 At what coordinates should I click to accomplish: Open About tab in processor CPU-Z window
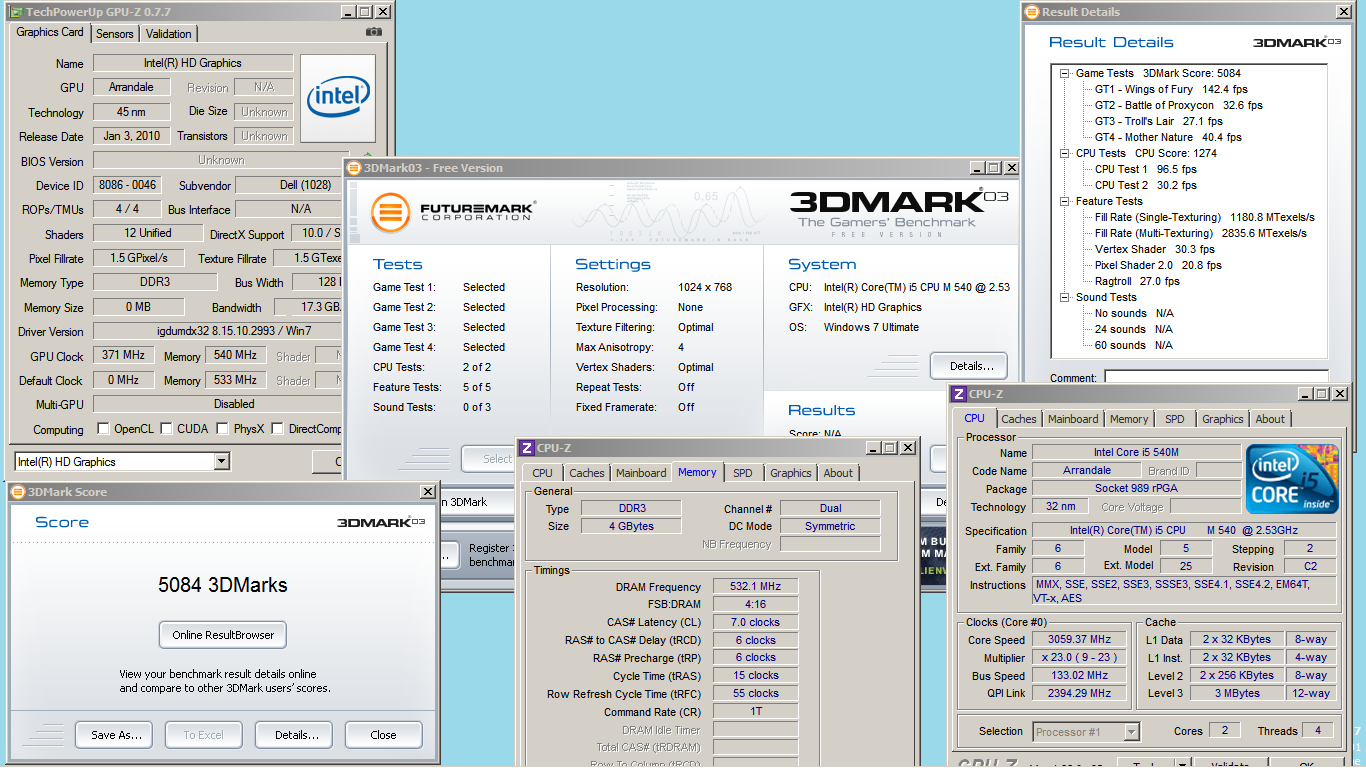coord(1270,420)
